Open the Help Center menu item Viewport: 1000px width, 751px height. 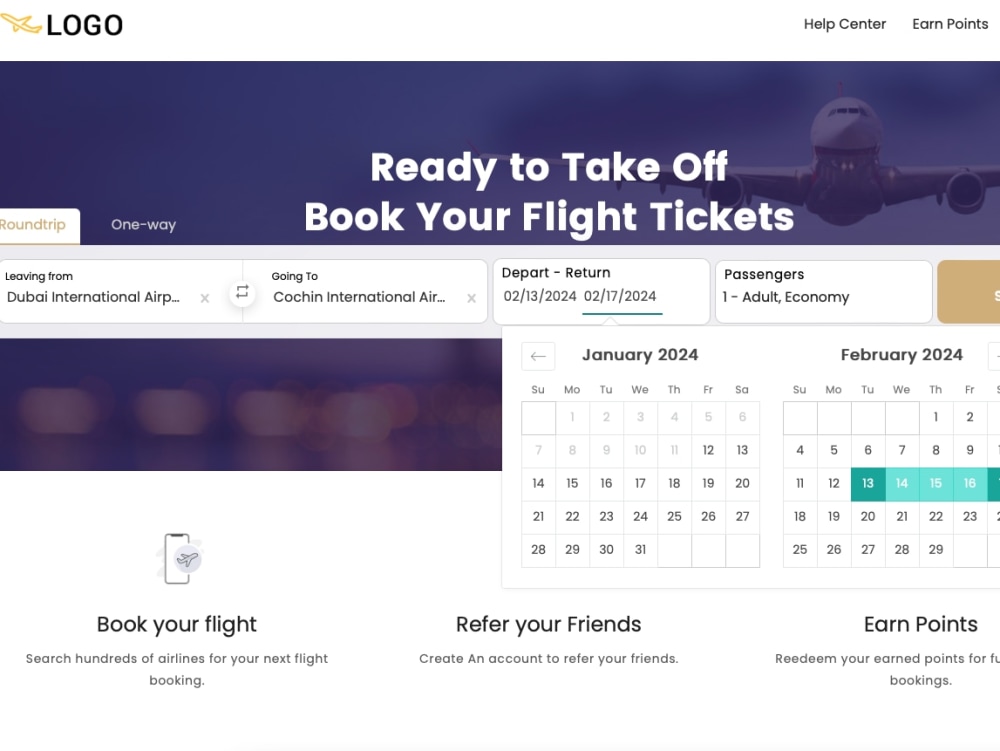[844, 24]
